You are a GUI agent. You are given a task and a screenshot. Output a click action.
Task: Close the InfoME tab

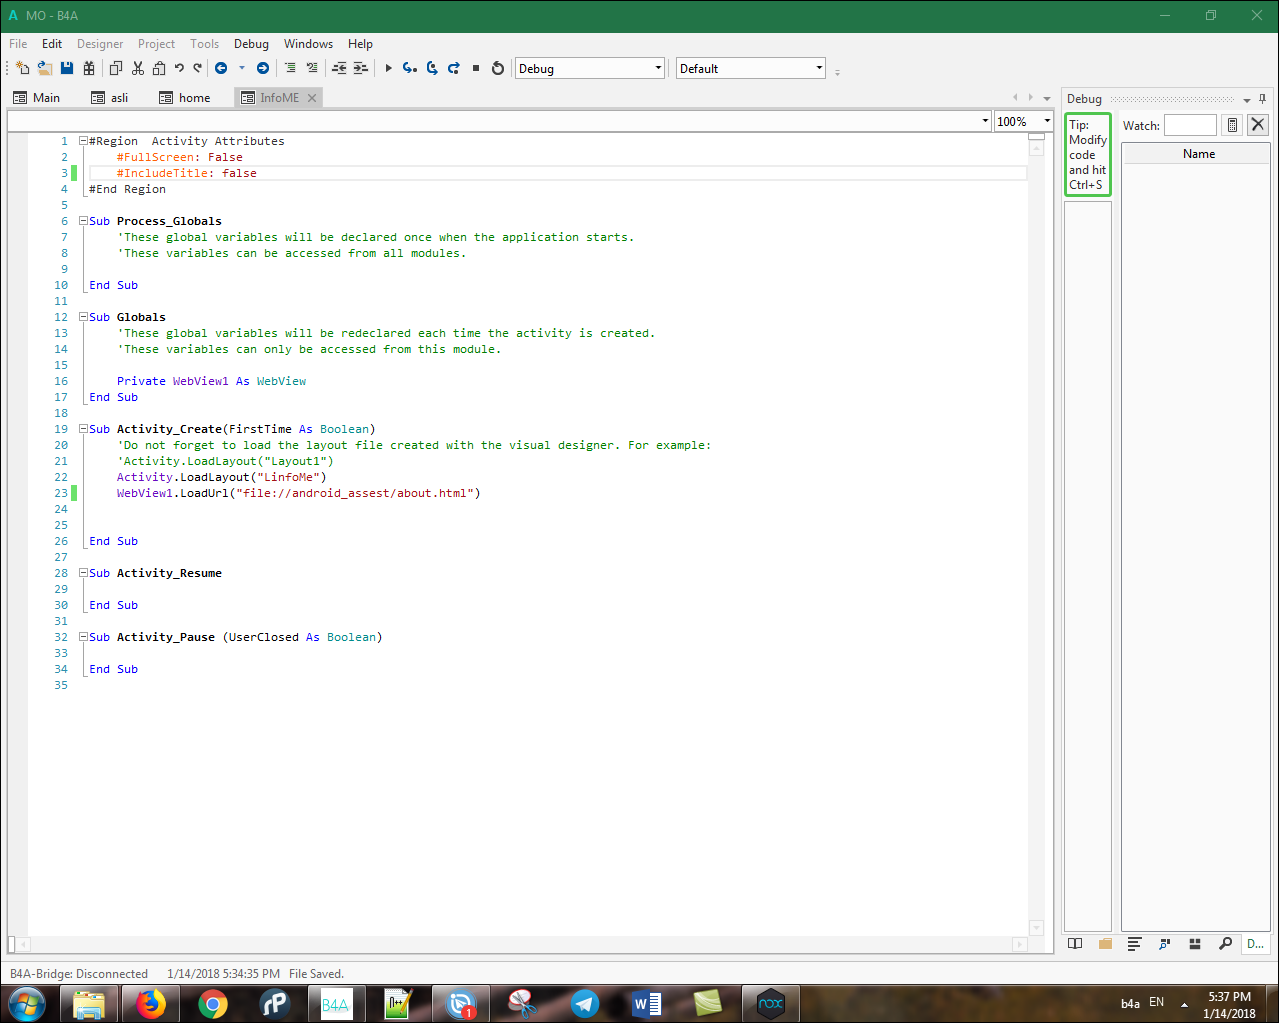point(312,98)
